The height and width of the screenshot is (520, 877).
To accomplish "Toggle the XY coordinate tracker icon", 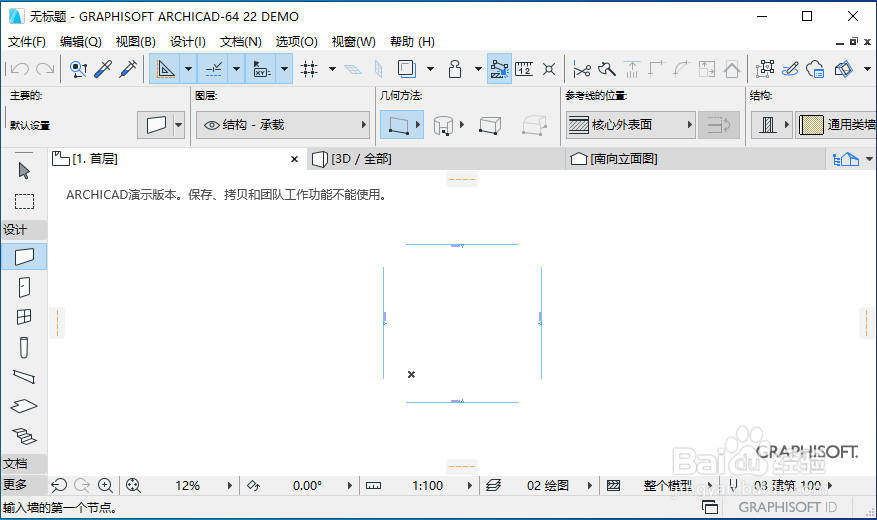I will pyautogui.click(x=261, y=69).
